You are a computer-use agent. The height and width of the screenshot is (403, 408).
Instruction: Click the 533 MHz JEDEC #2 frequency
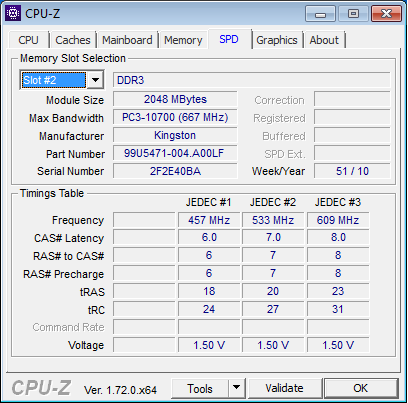[273, 220]
